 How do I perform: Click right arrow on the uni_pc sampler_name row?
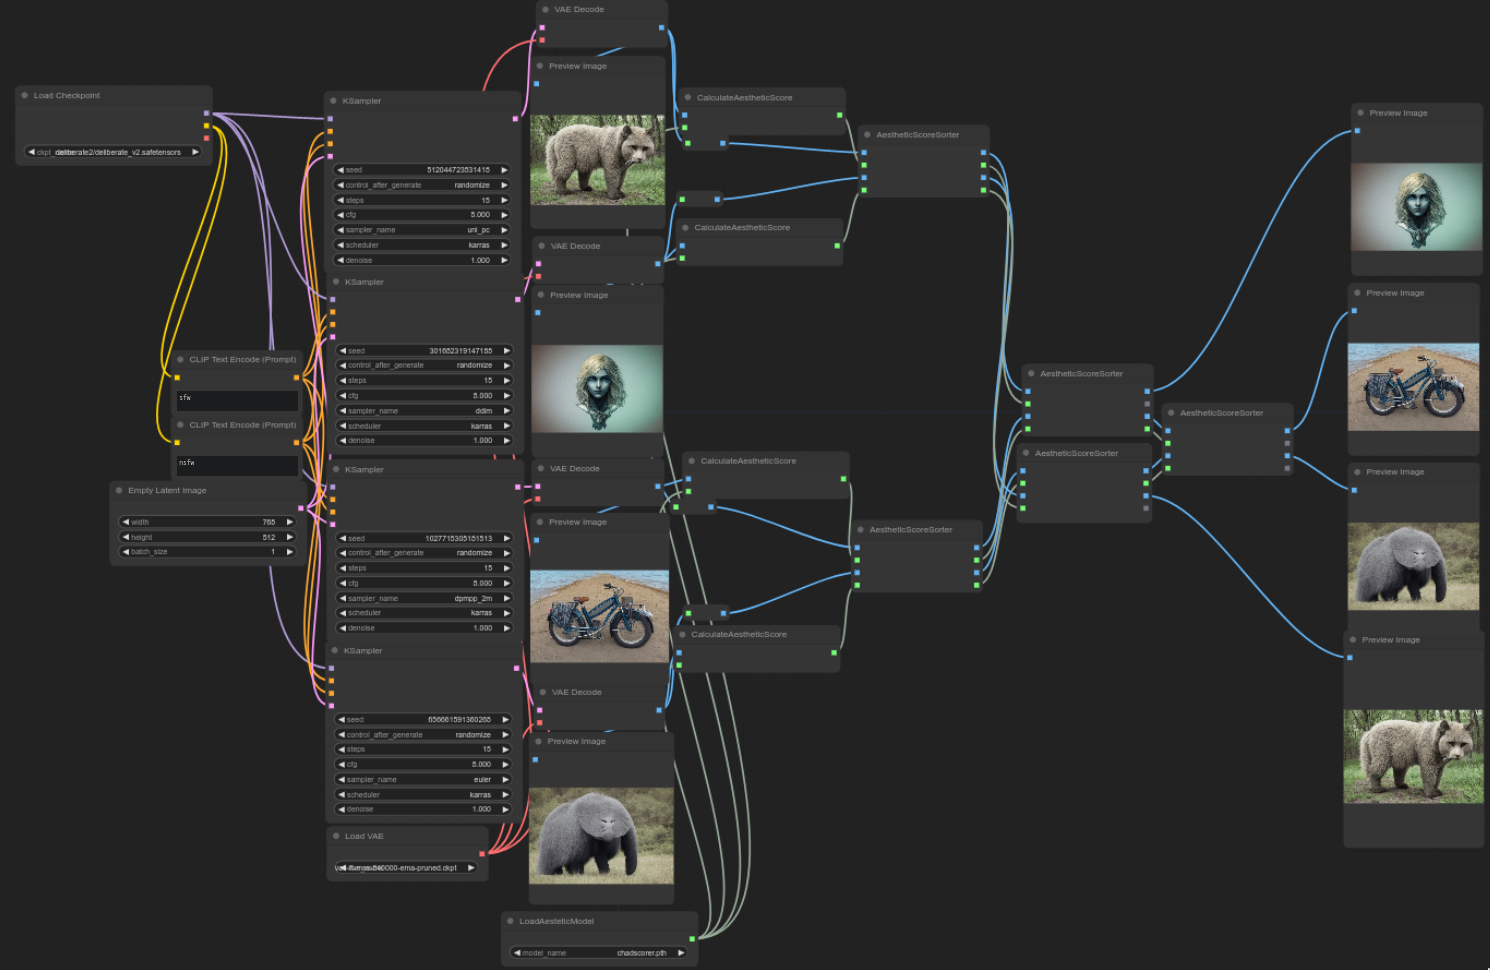click(x=504, y=230)
